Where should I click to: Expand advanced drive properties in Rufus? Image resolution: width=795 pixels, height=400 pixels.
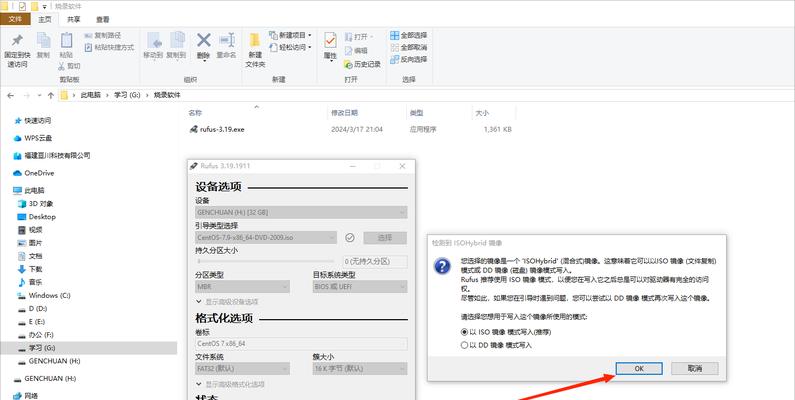coord(227,302)
